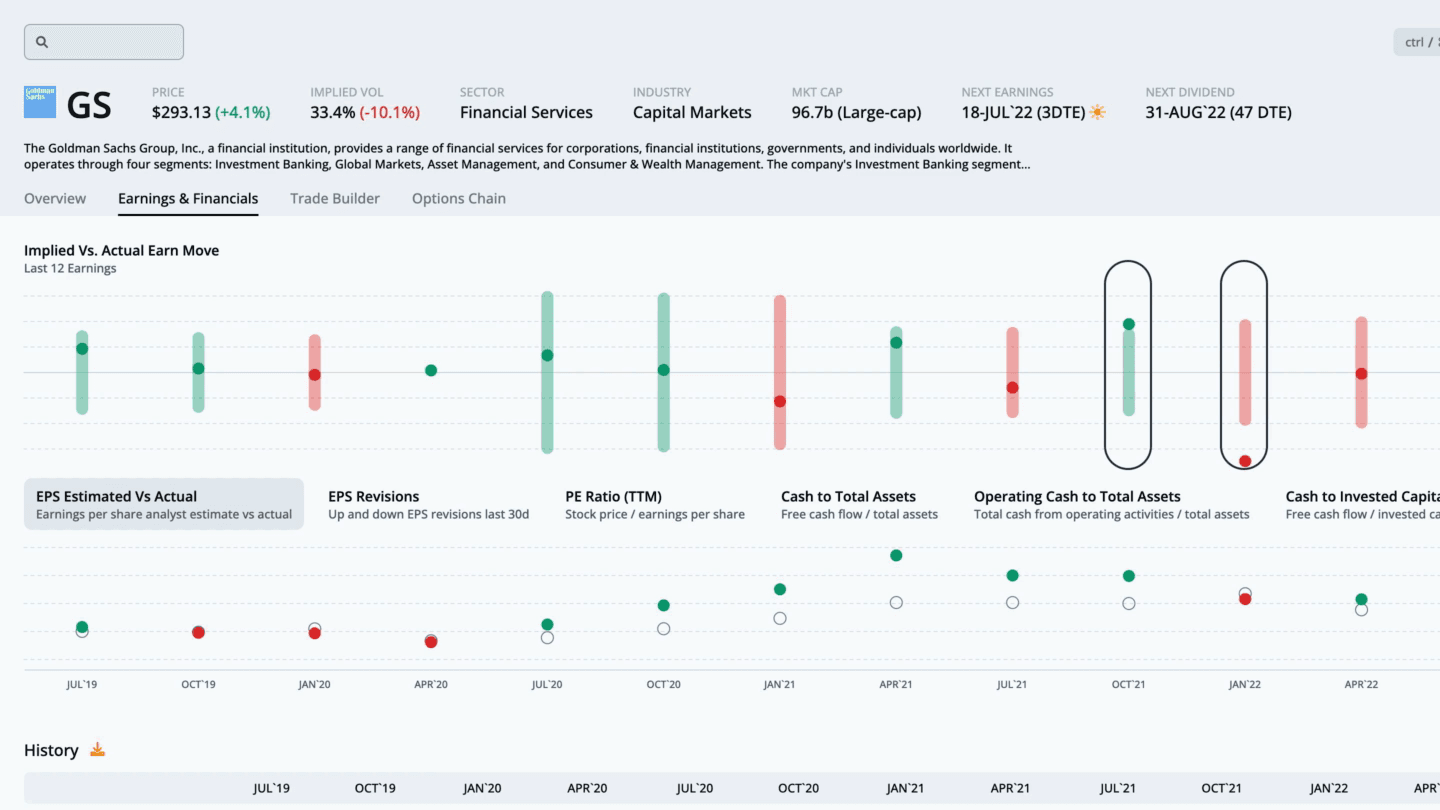Click OCT'21 hollow estimated EPS dot
Screen dimensions: 1440x810
(1128, 603)
